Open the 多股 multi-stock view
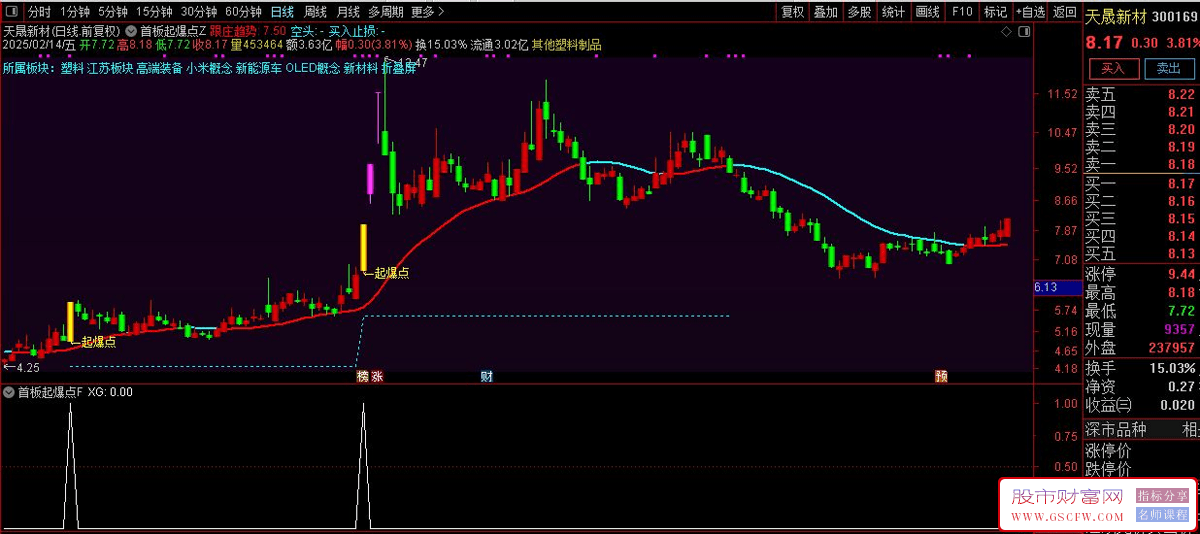This screenshot has height=534, width=1200. click(859, 12)
